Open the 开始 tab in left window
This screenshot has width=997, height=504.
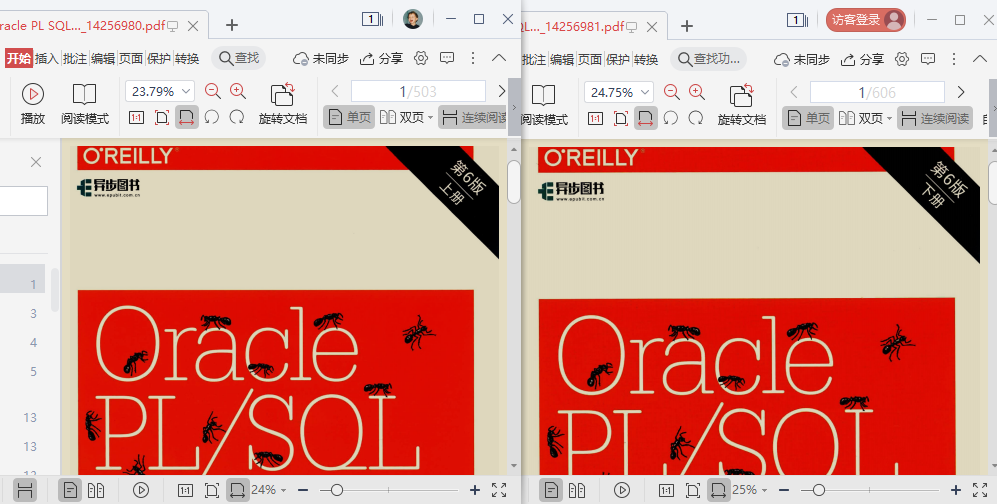point(18,58)
